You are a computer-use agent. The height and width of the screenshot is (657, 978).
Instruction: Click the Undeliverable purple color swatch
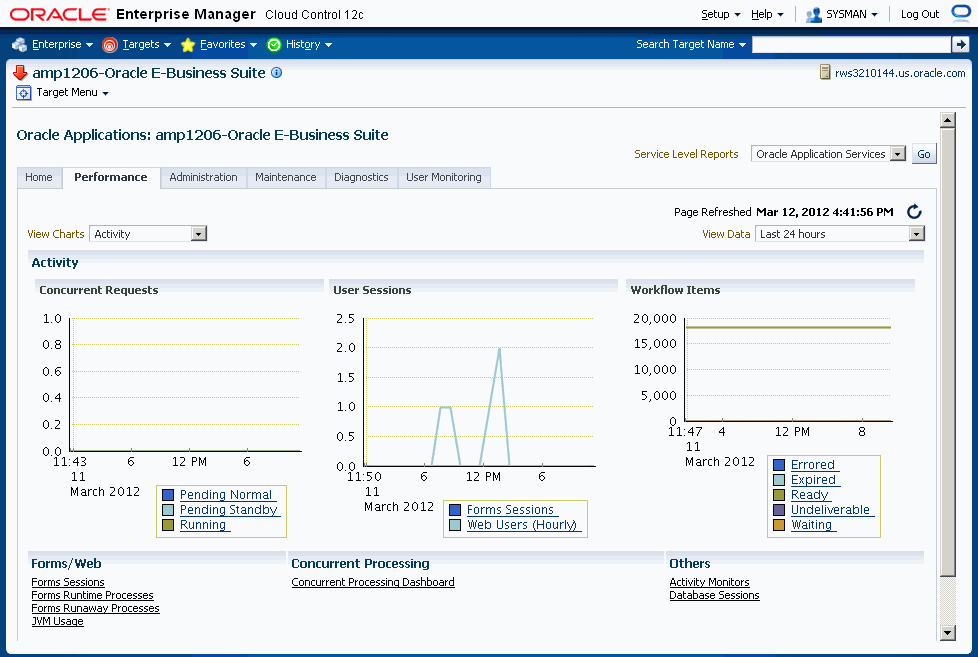[x=779, y=510]
